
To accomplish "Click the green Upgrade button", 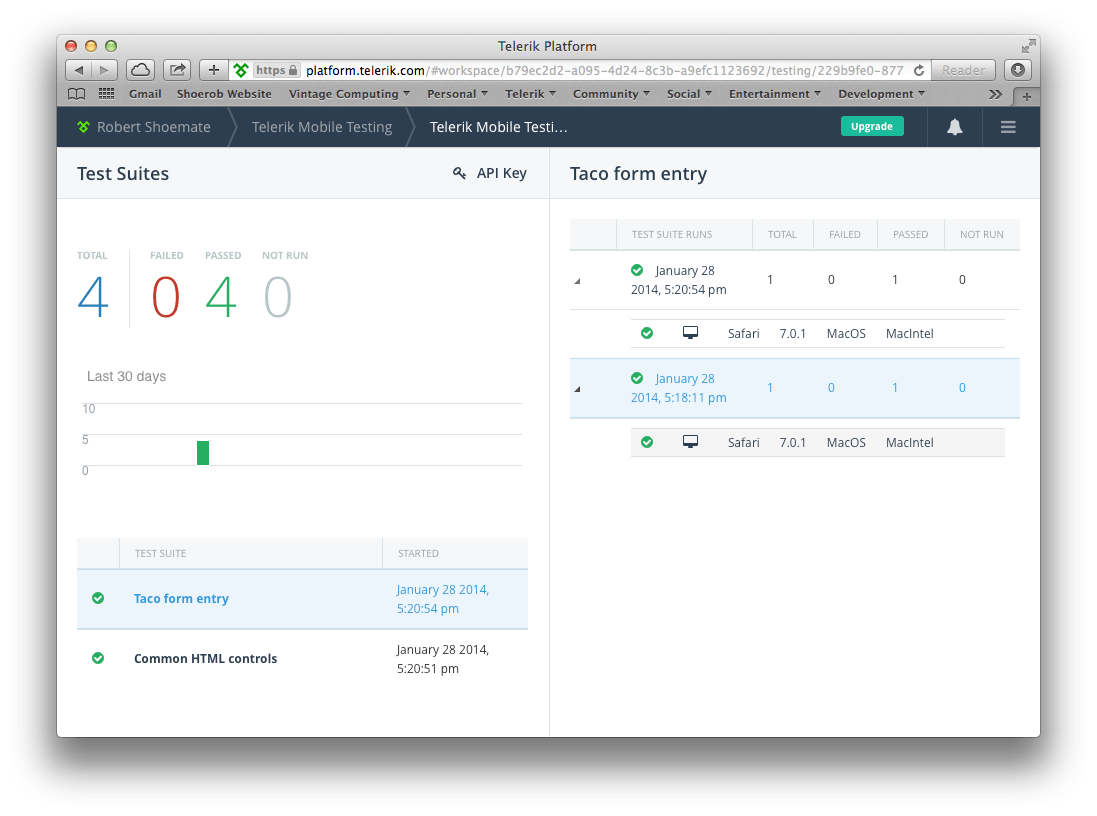I will [872, 126].
